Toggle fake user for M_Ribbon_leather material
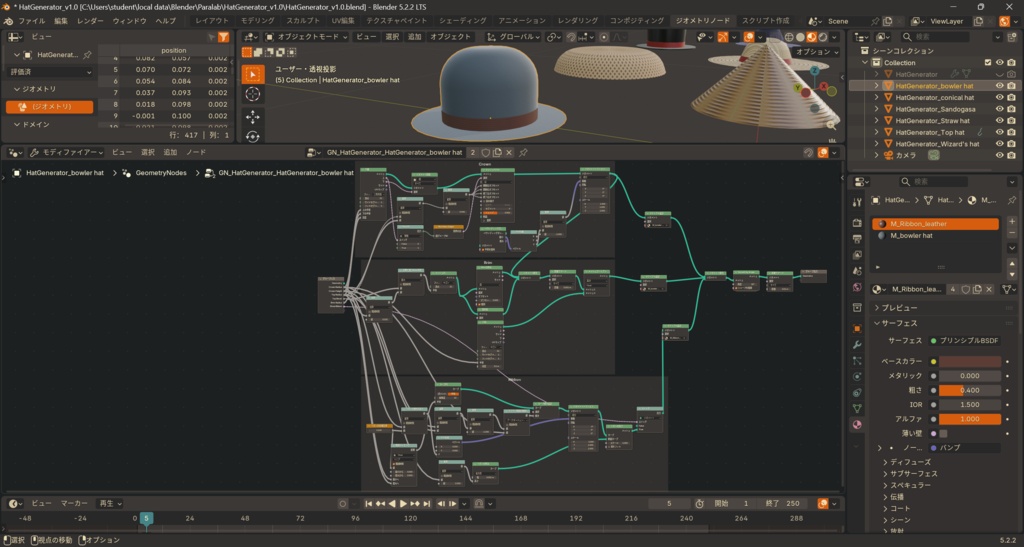Image resolution: width=1024 pixels, height=547 pixels. [x=965, y=289]
